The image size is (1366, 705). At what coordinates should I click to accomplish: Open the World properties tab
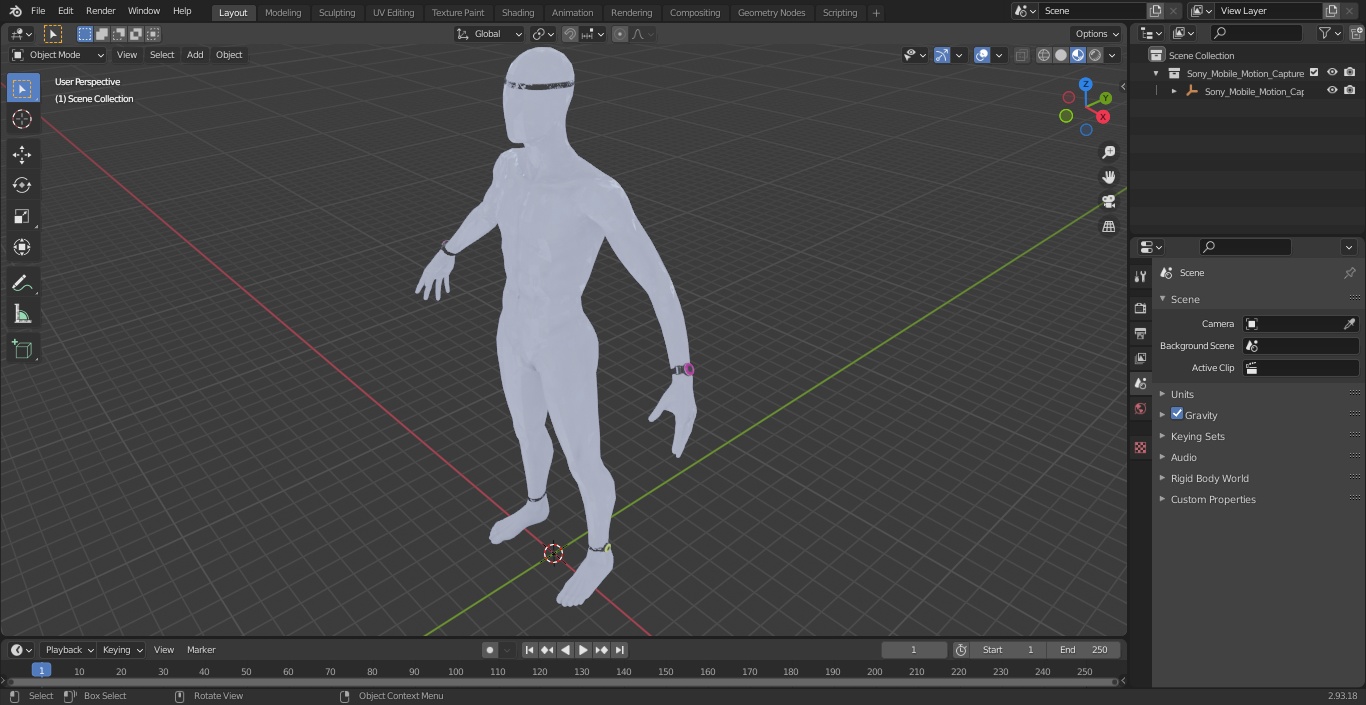[1140, 409]
